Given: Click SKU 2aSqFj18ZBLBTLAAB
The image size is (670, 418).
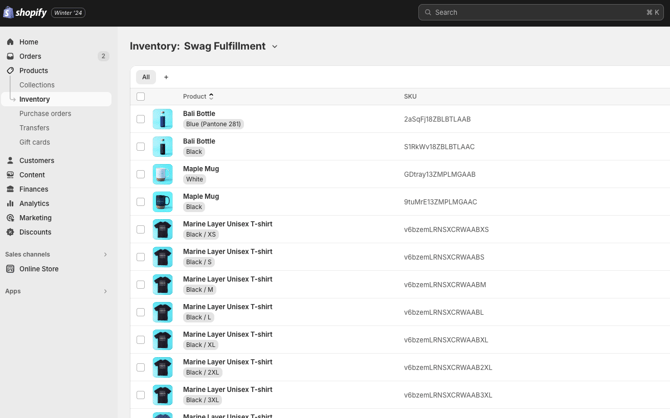Looking at the screenshot, I should pos(437,119).
